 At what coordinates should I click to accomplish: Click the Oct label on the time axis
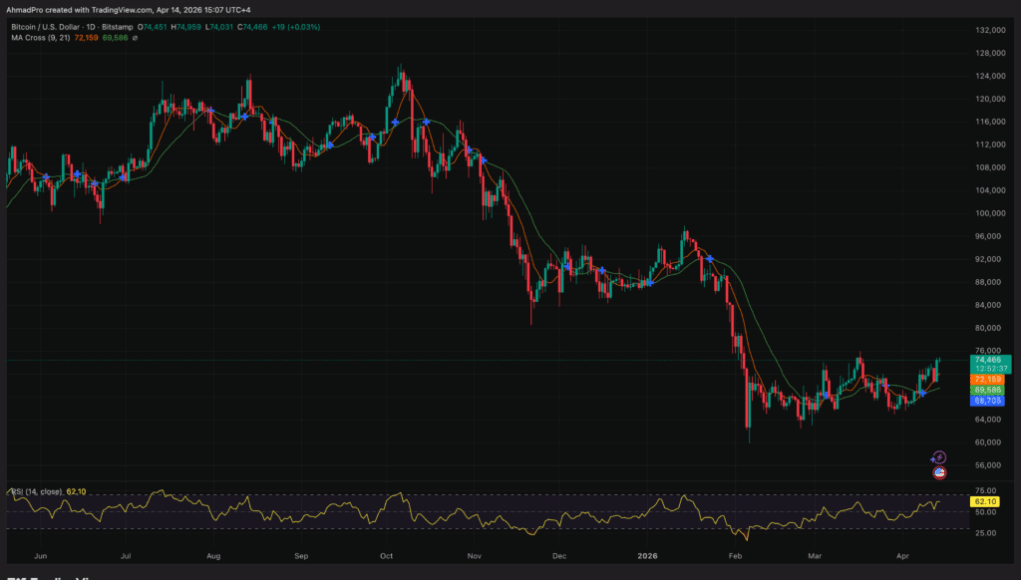point(388,553)
